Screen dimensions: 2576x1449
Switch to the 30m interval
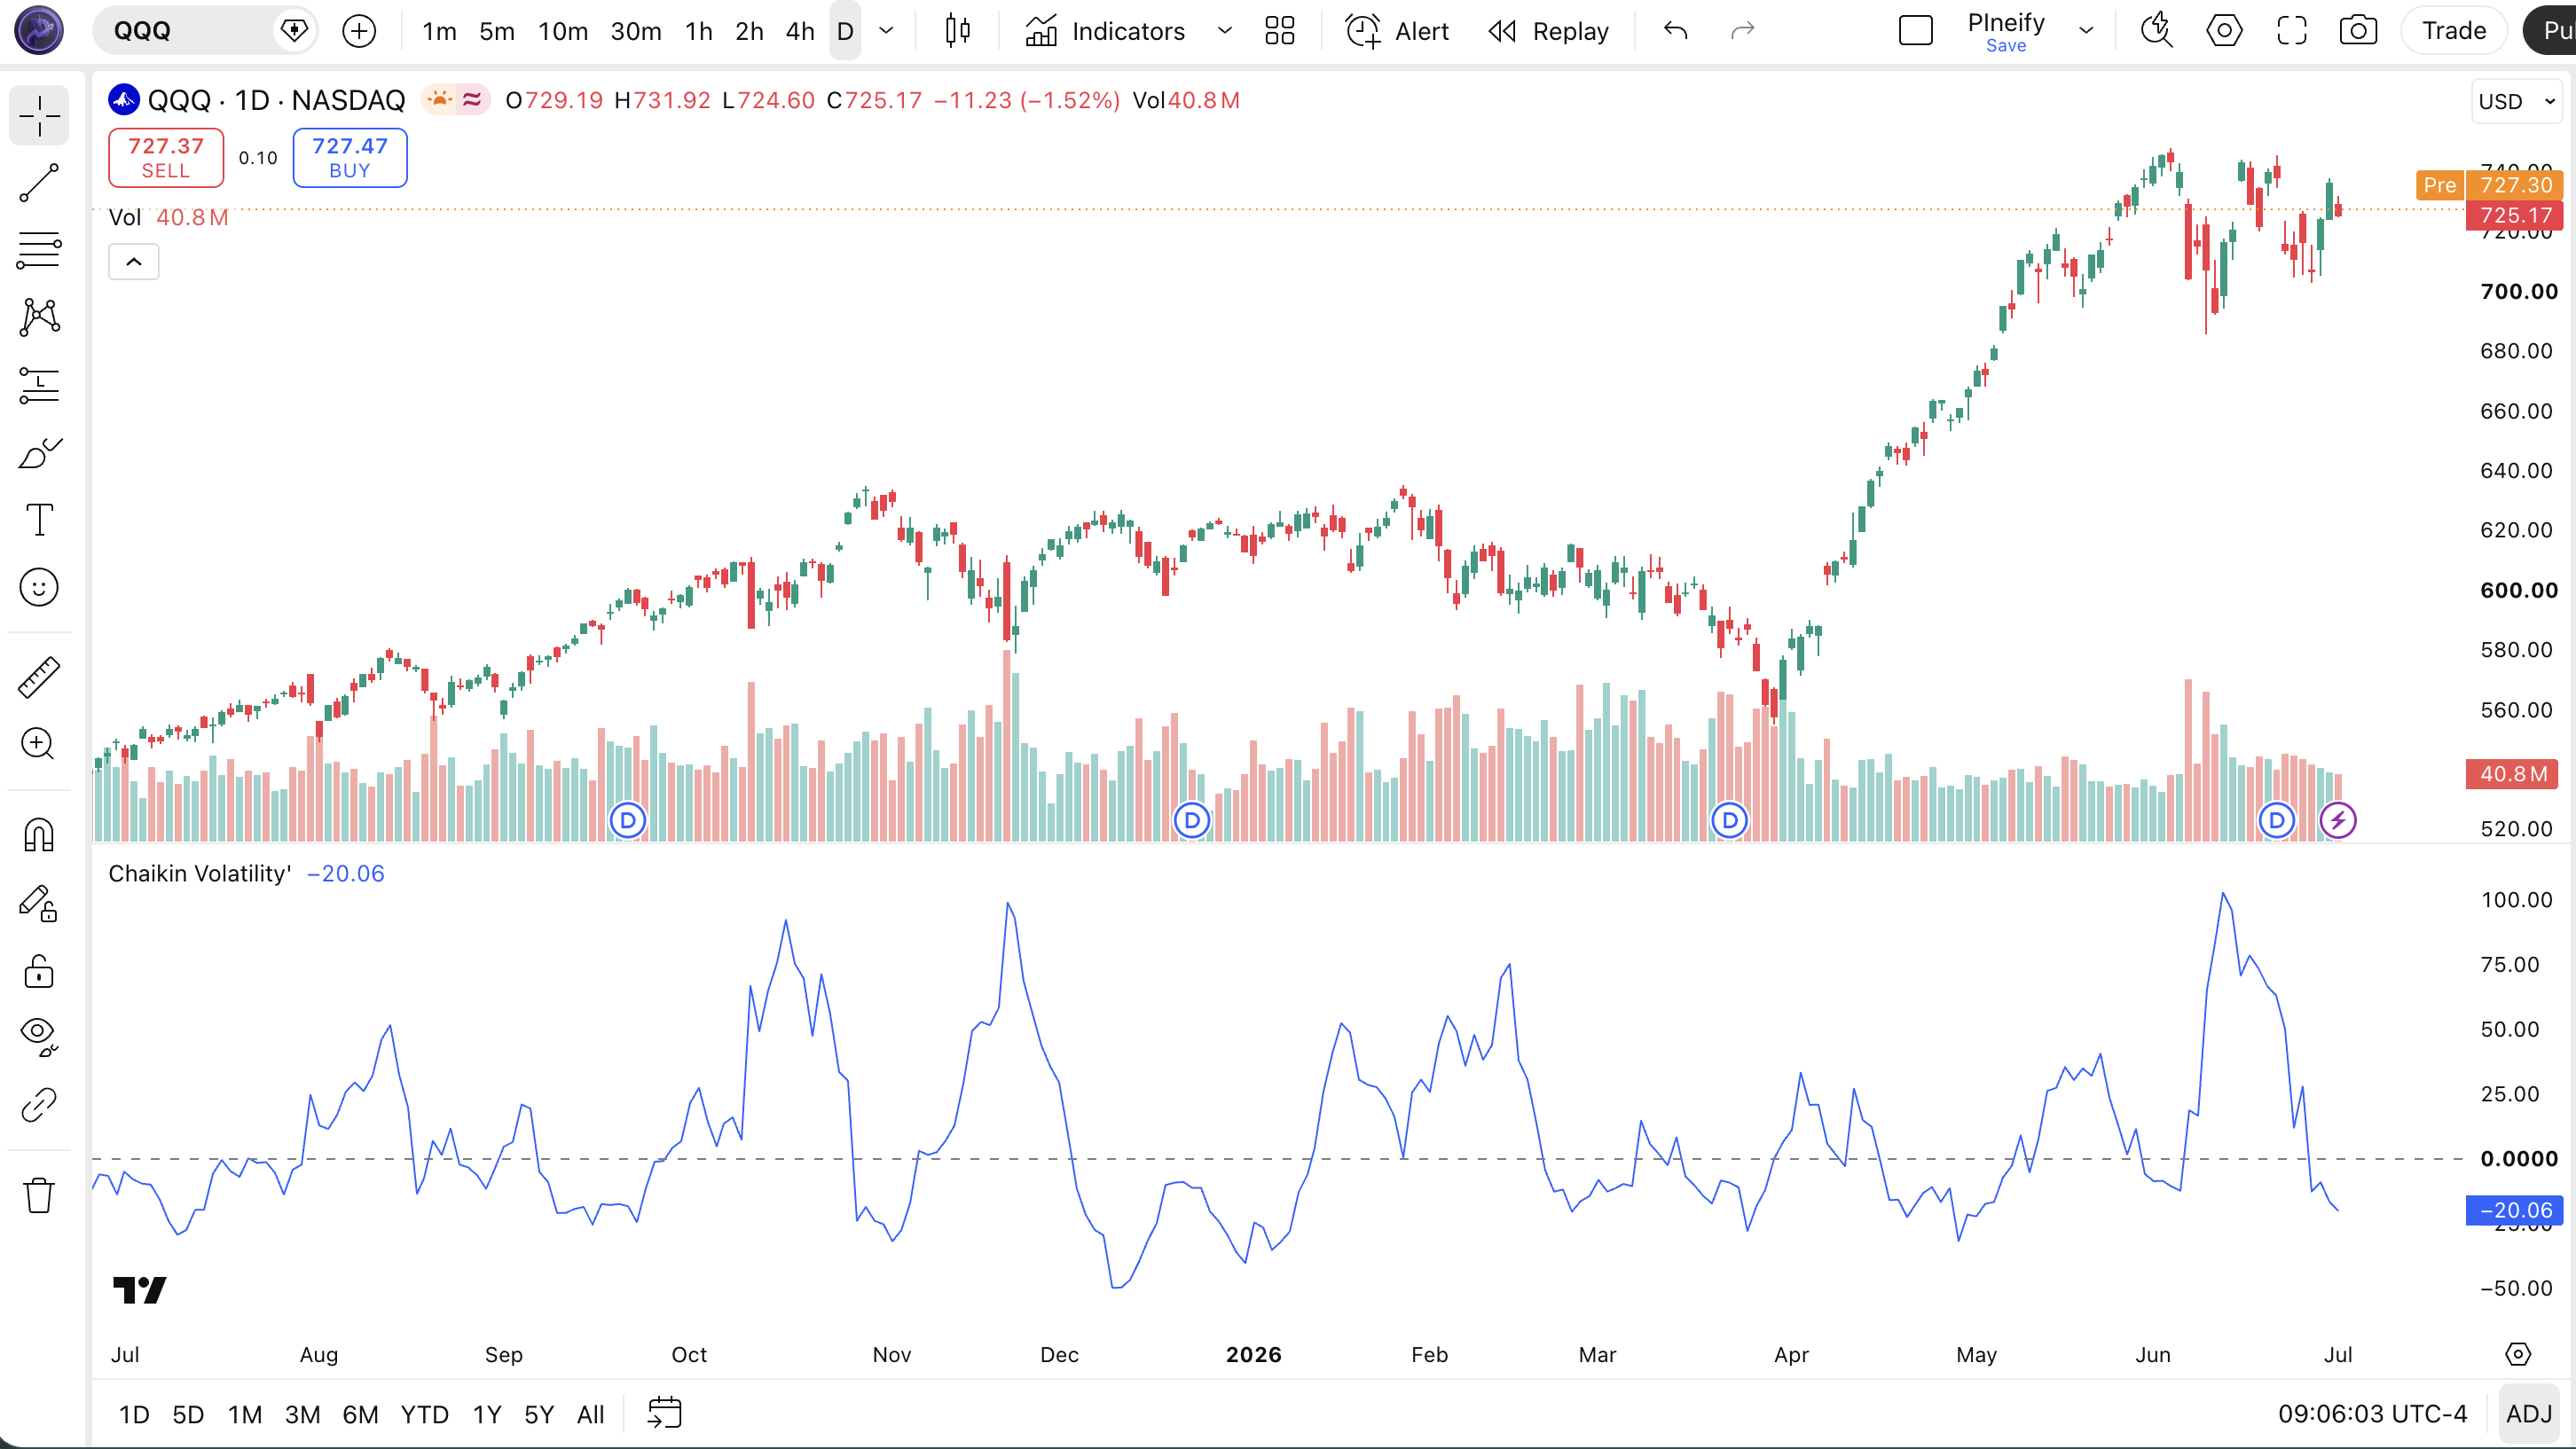pyautogui.click(x=636, y=31)
